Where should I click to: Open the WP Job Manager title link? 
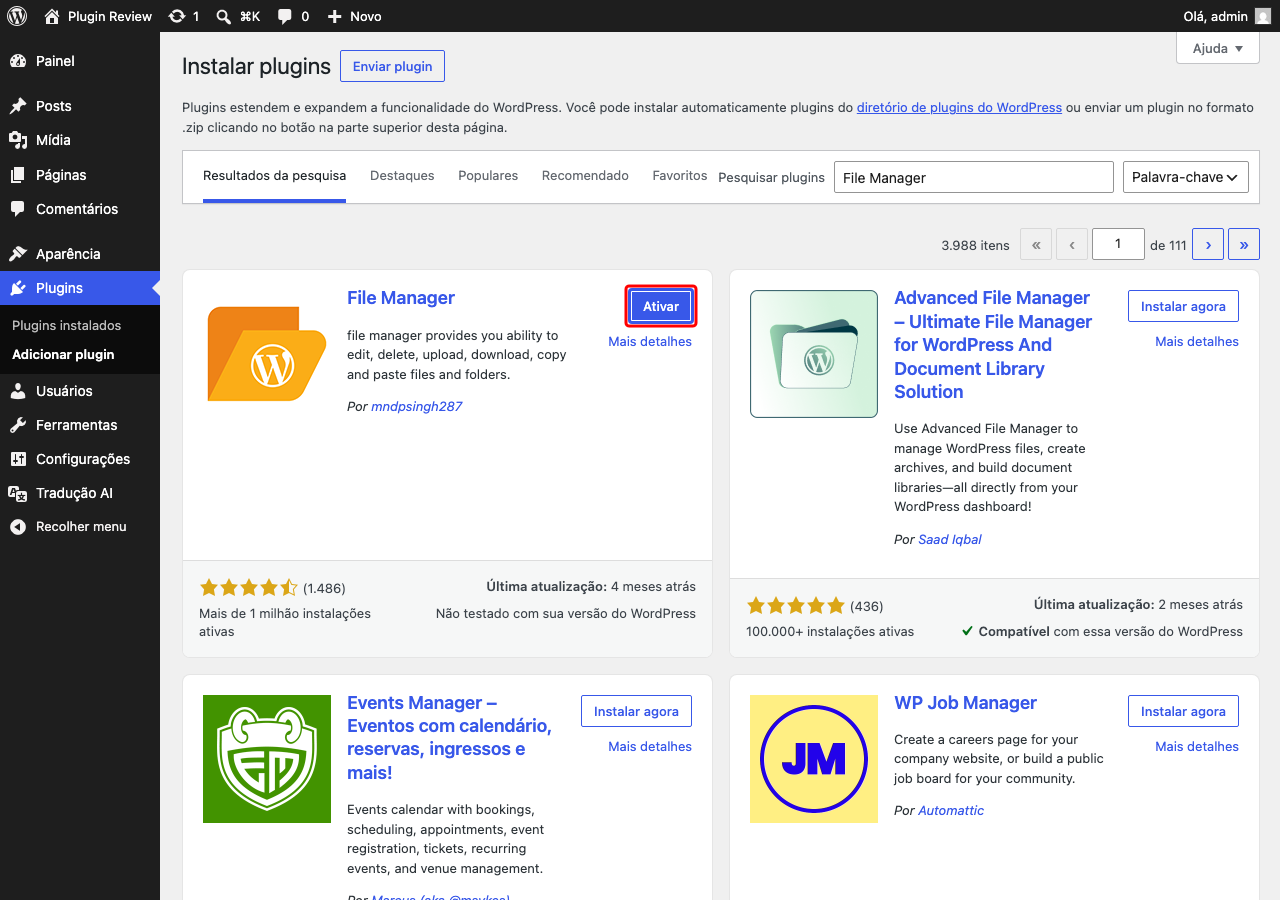click(966, 703)
